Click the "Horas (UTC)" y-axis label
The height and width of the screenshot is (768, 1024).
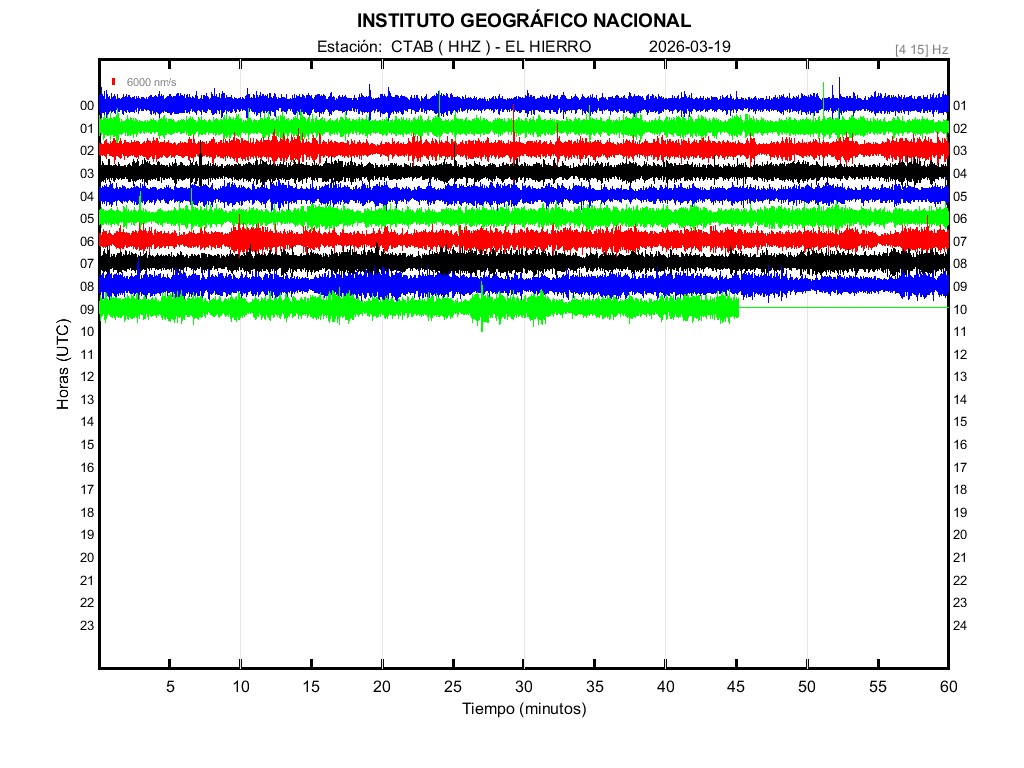click(x=63, y=365)
